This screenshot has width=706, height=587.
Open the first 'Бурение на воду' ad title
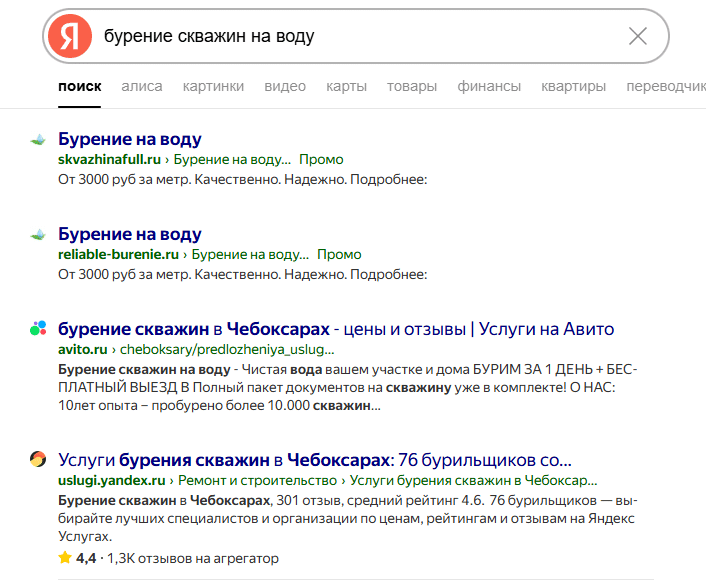[130, 139]
